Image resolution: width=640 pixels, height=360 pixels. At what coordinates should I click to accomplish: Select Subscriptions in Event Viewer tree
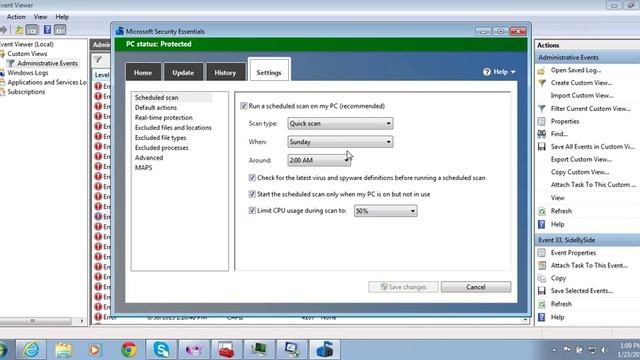click(x=26, y=92)
